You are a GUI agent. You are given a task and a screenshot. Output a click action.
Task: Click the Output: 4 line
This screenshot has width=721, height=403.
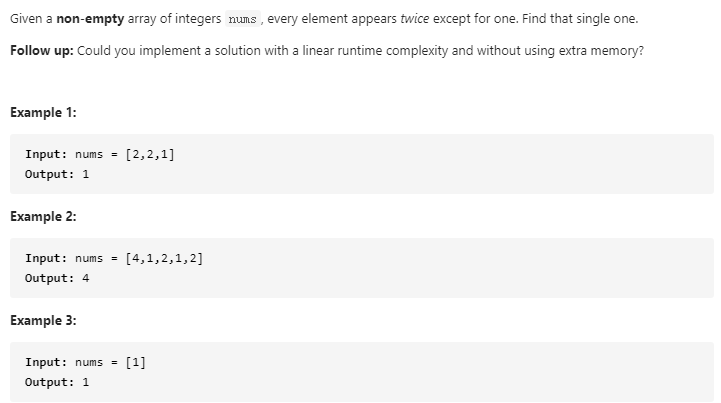point(57,278)
